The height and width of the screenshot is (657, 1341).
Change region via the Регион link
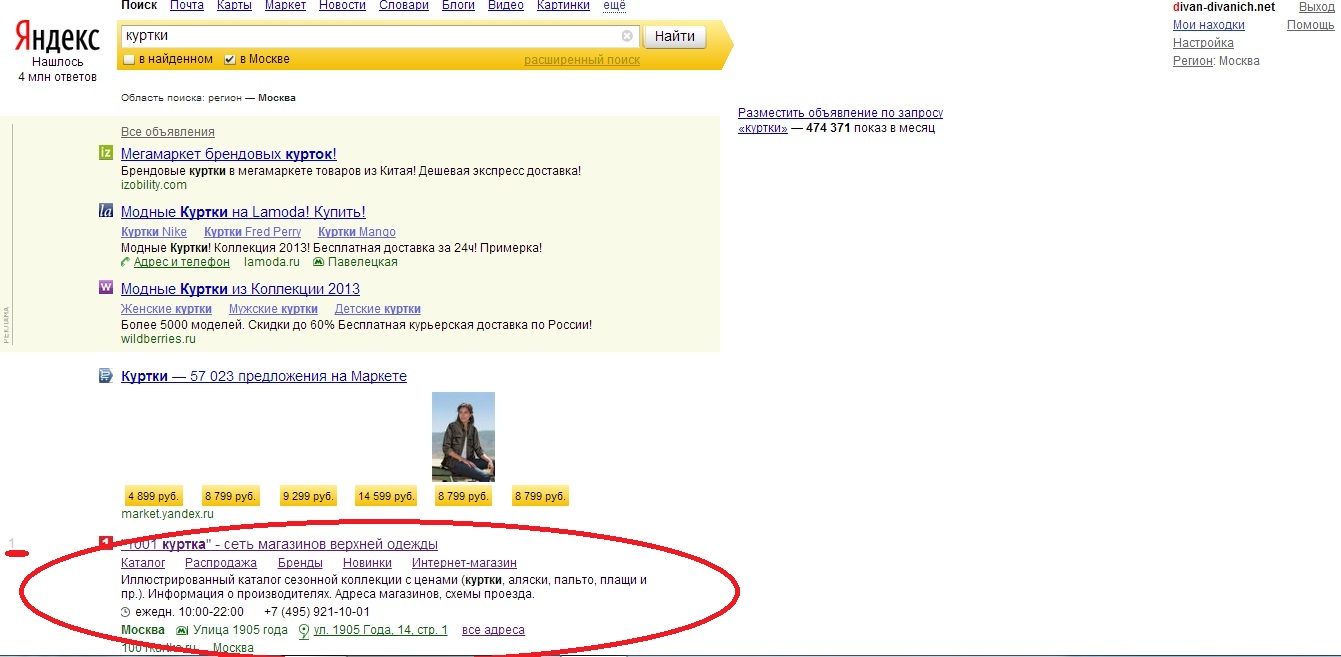(x=1192, y=61)
